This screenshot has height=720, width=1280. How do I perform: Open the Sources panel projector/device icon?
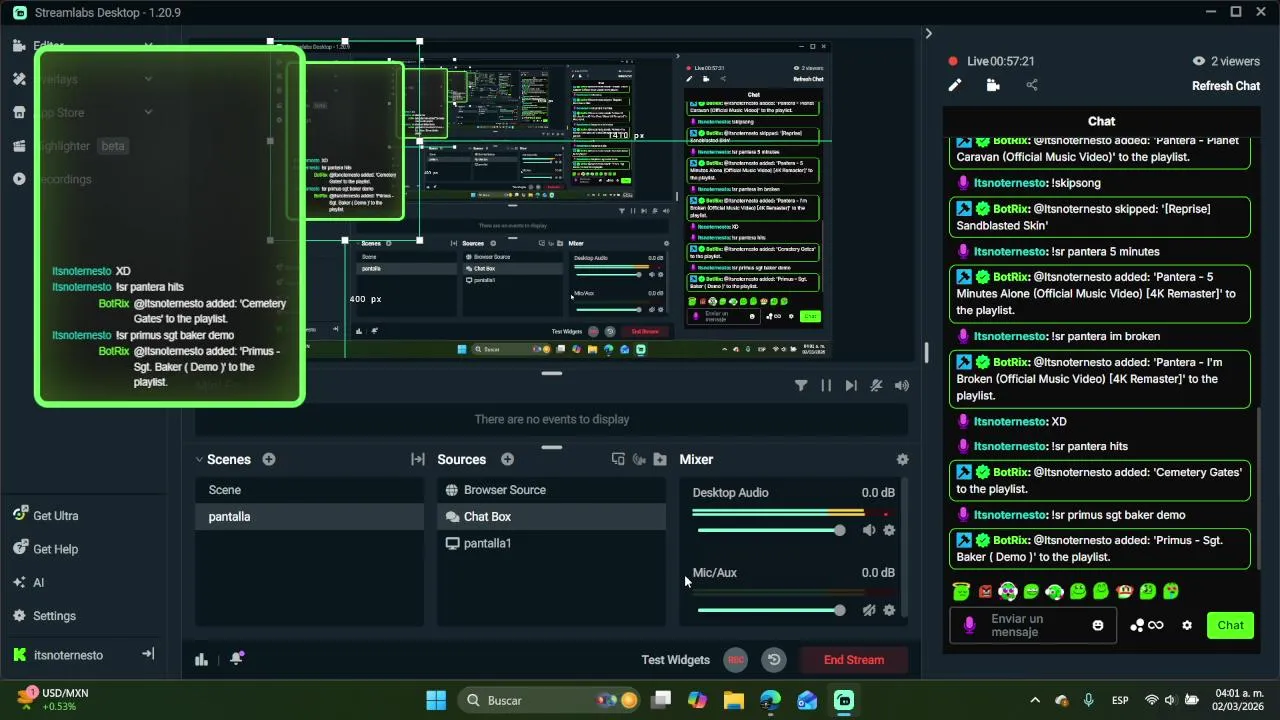pos(618,459)
